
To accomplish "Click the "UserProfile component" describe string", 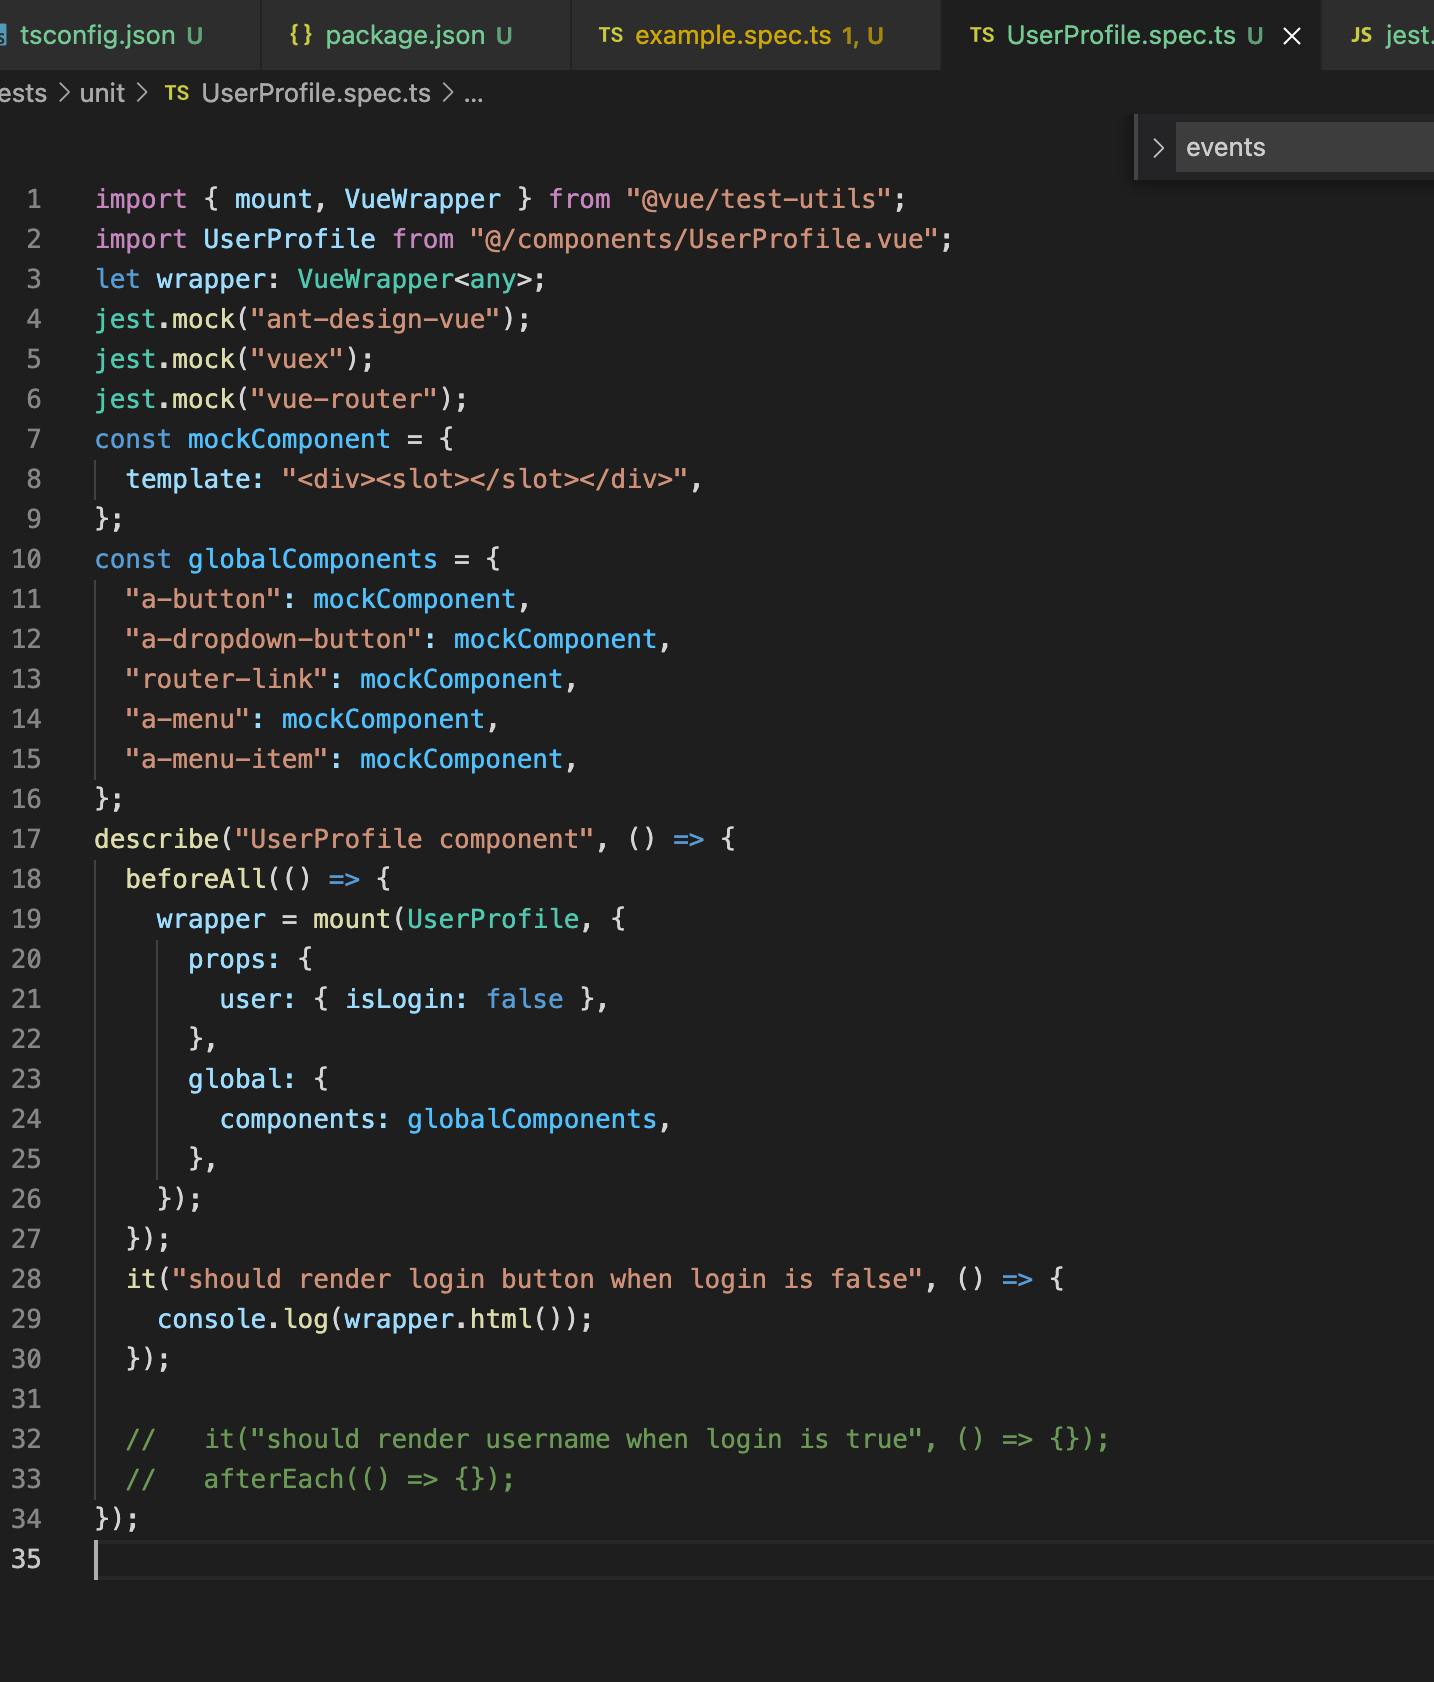I will pos(414,839).
